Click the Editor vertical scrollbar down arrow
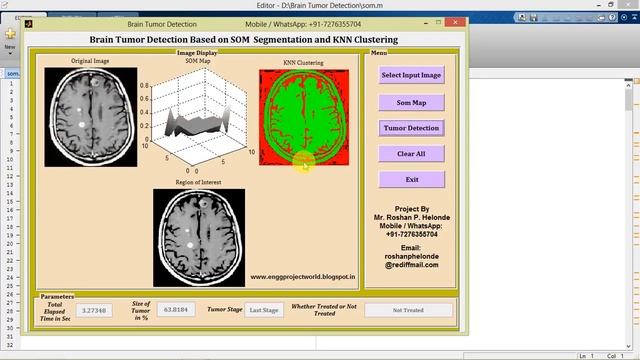The image size is (640, 360). point(629,347)
